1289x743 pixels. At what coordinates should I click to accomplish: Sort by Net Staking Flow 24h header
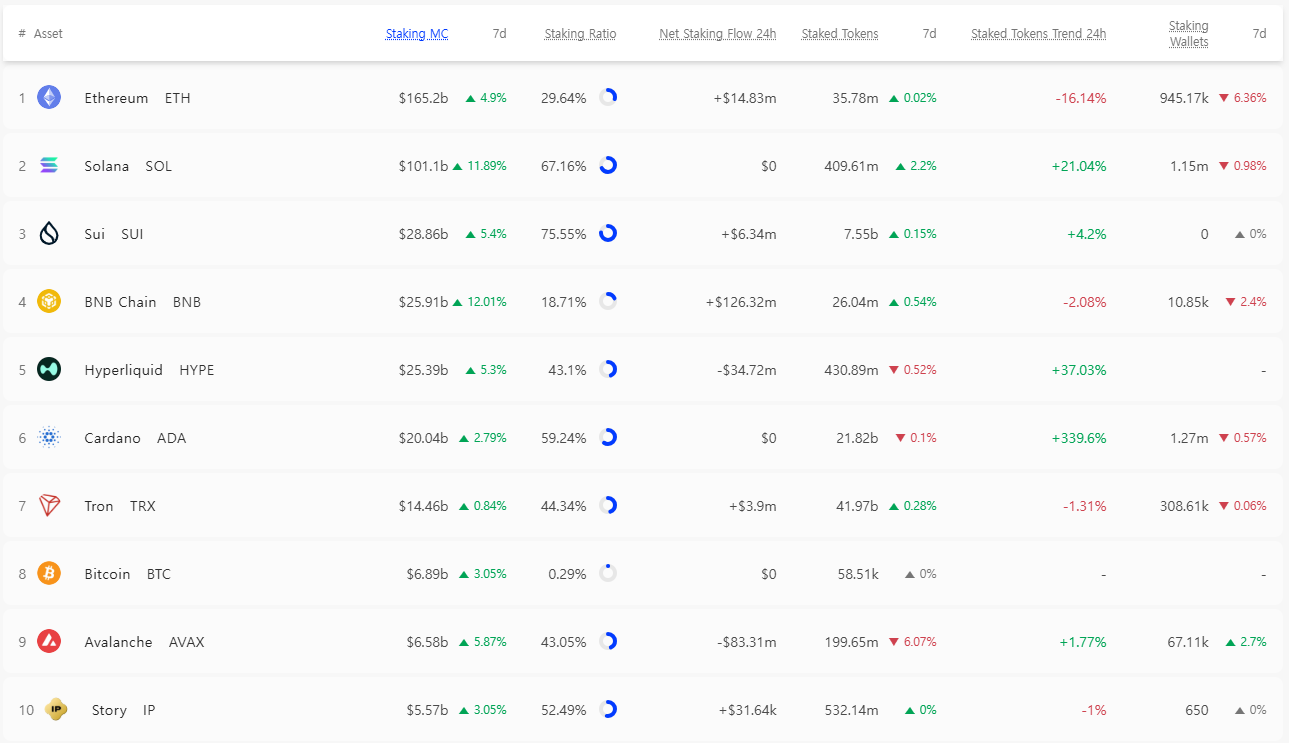tap(718, 33)
